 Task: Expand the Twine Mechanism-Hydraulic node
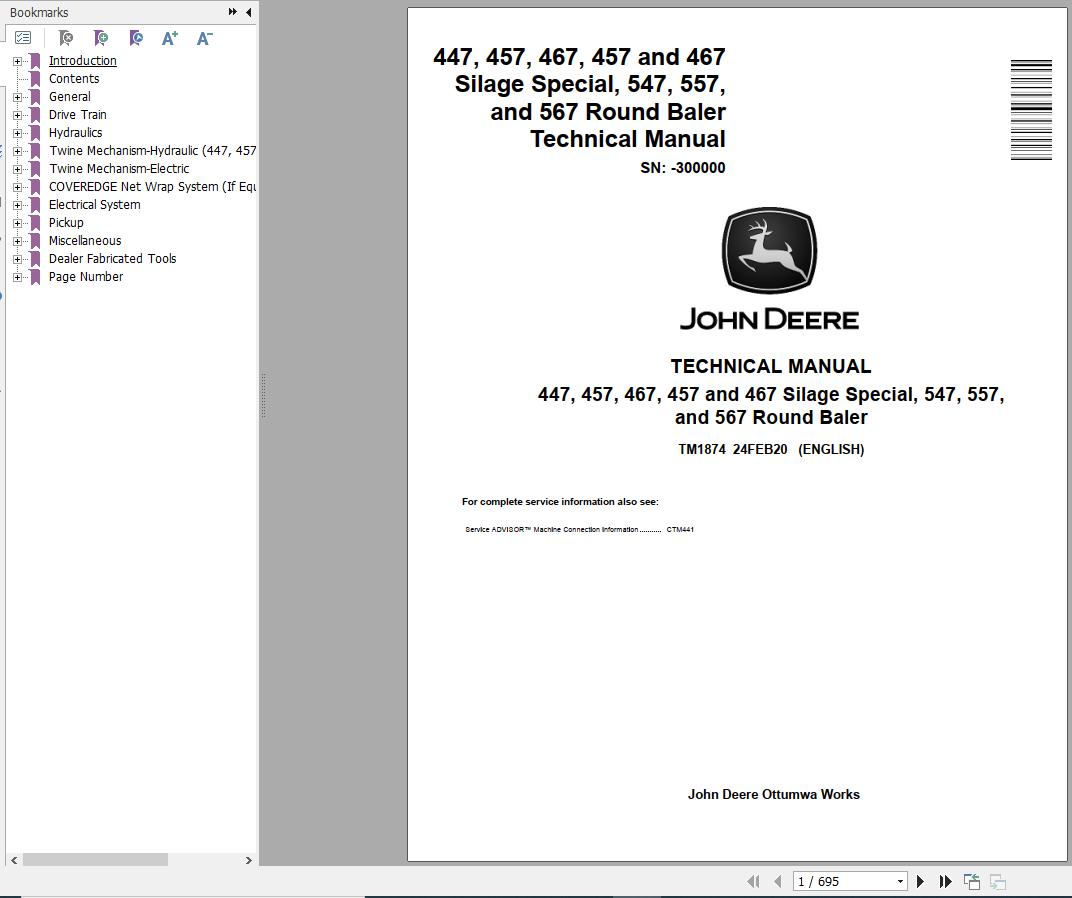click(17, 151)
